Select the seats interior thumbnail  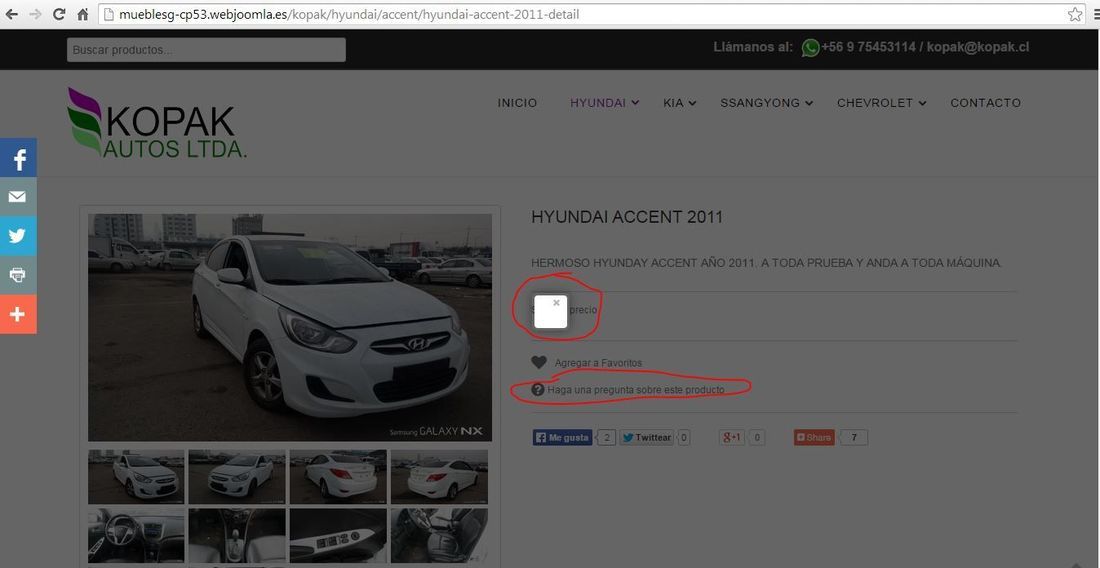[439, 536]
